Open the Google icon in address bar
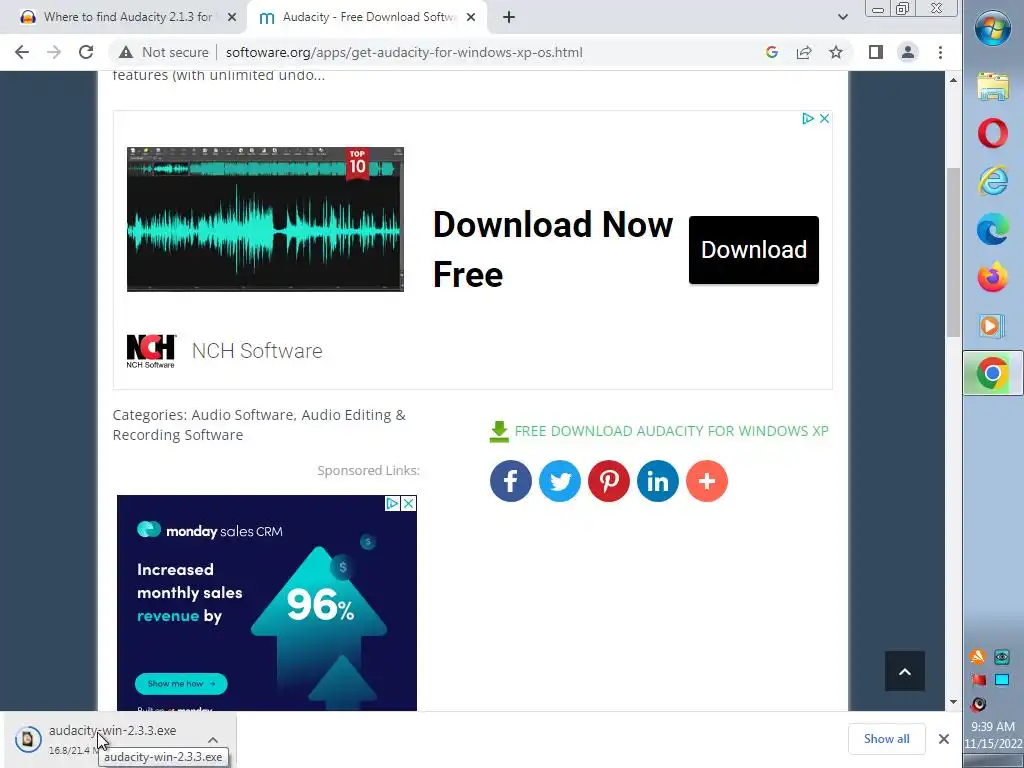The image size is (1024, 768). click(772, 52)
